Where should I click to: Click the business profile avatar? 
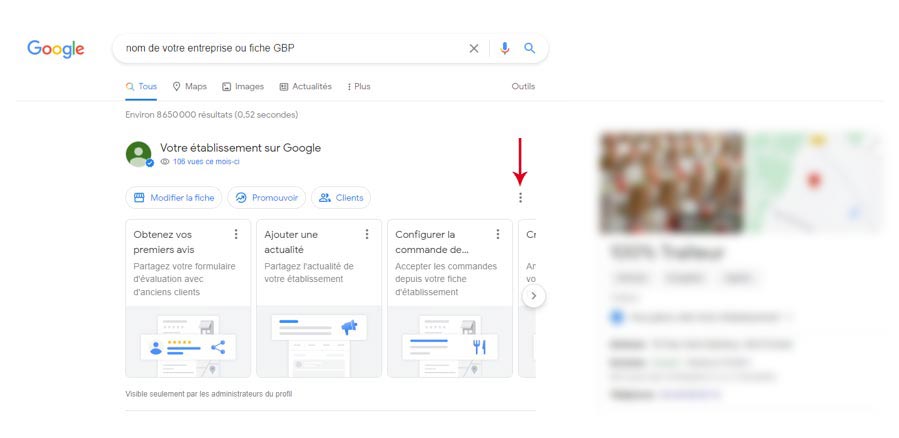pos(139,154)
